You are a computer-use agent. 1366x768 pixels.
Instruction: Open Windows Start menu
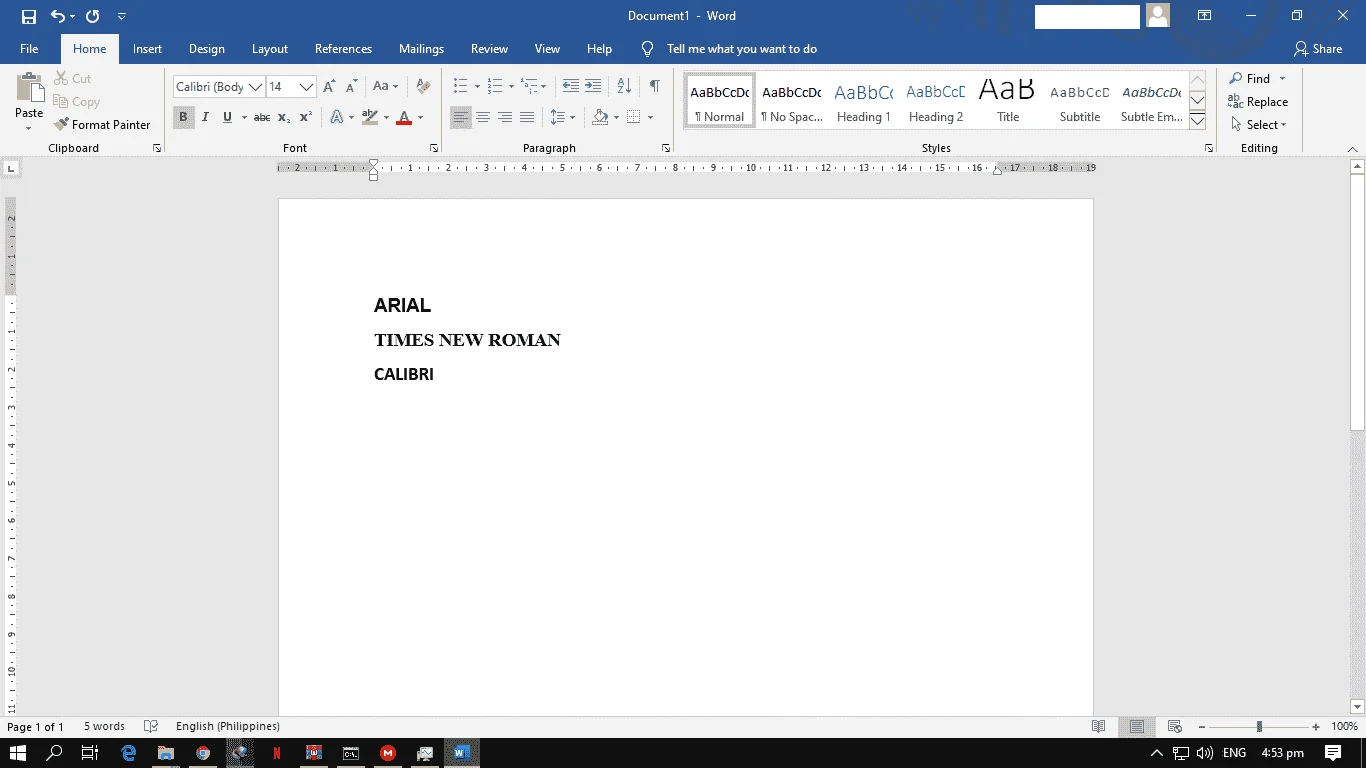coord(19,753)
